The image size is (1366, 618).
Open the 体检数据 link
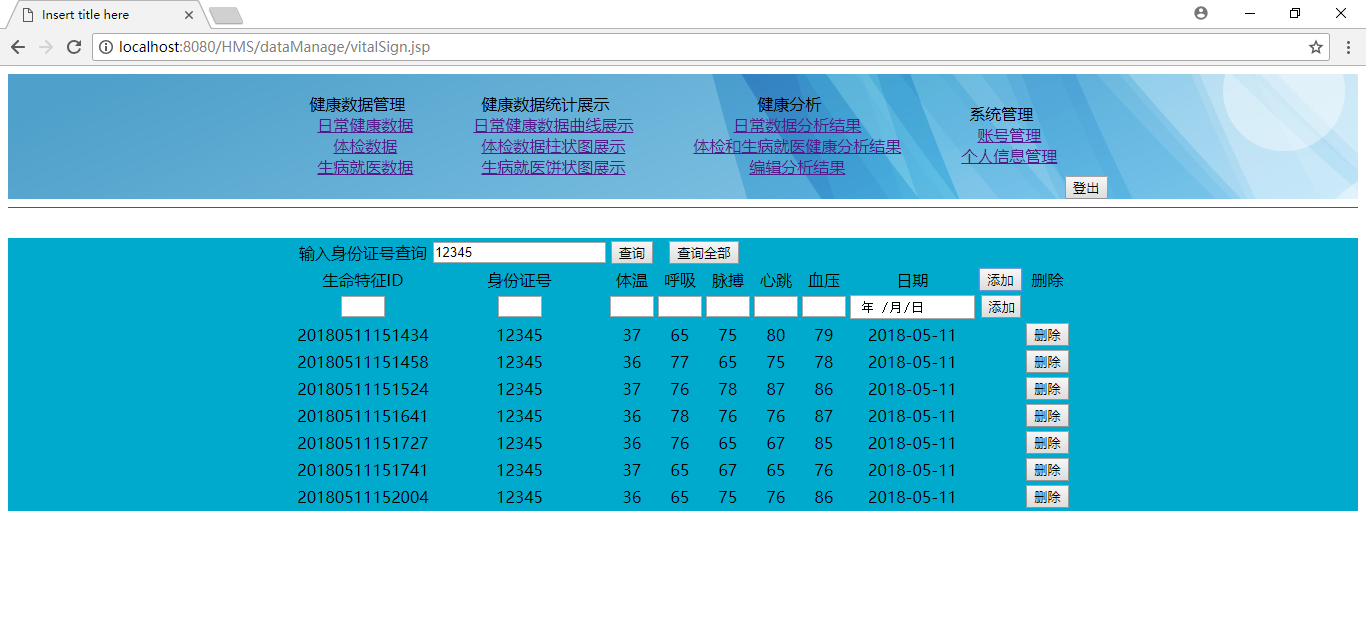point(365,147)
